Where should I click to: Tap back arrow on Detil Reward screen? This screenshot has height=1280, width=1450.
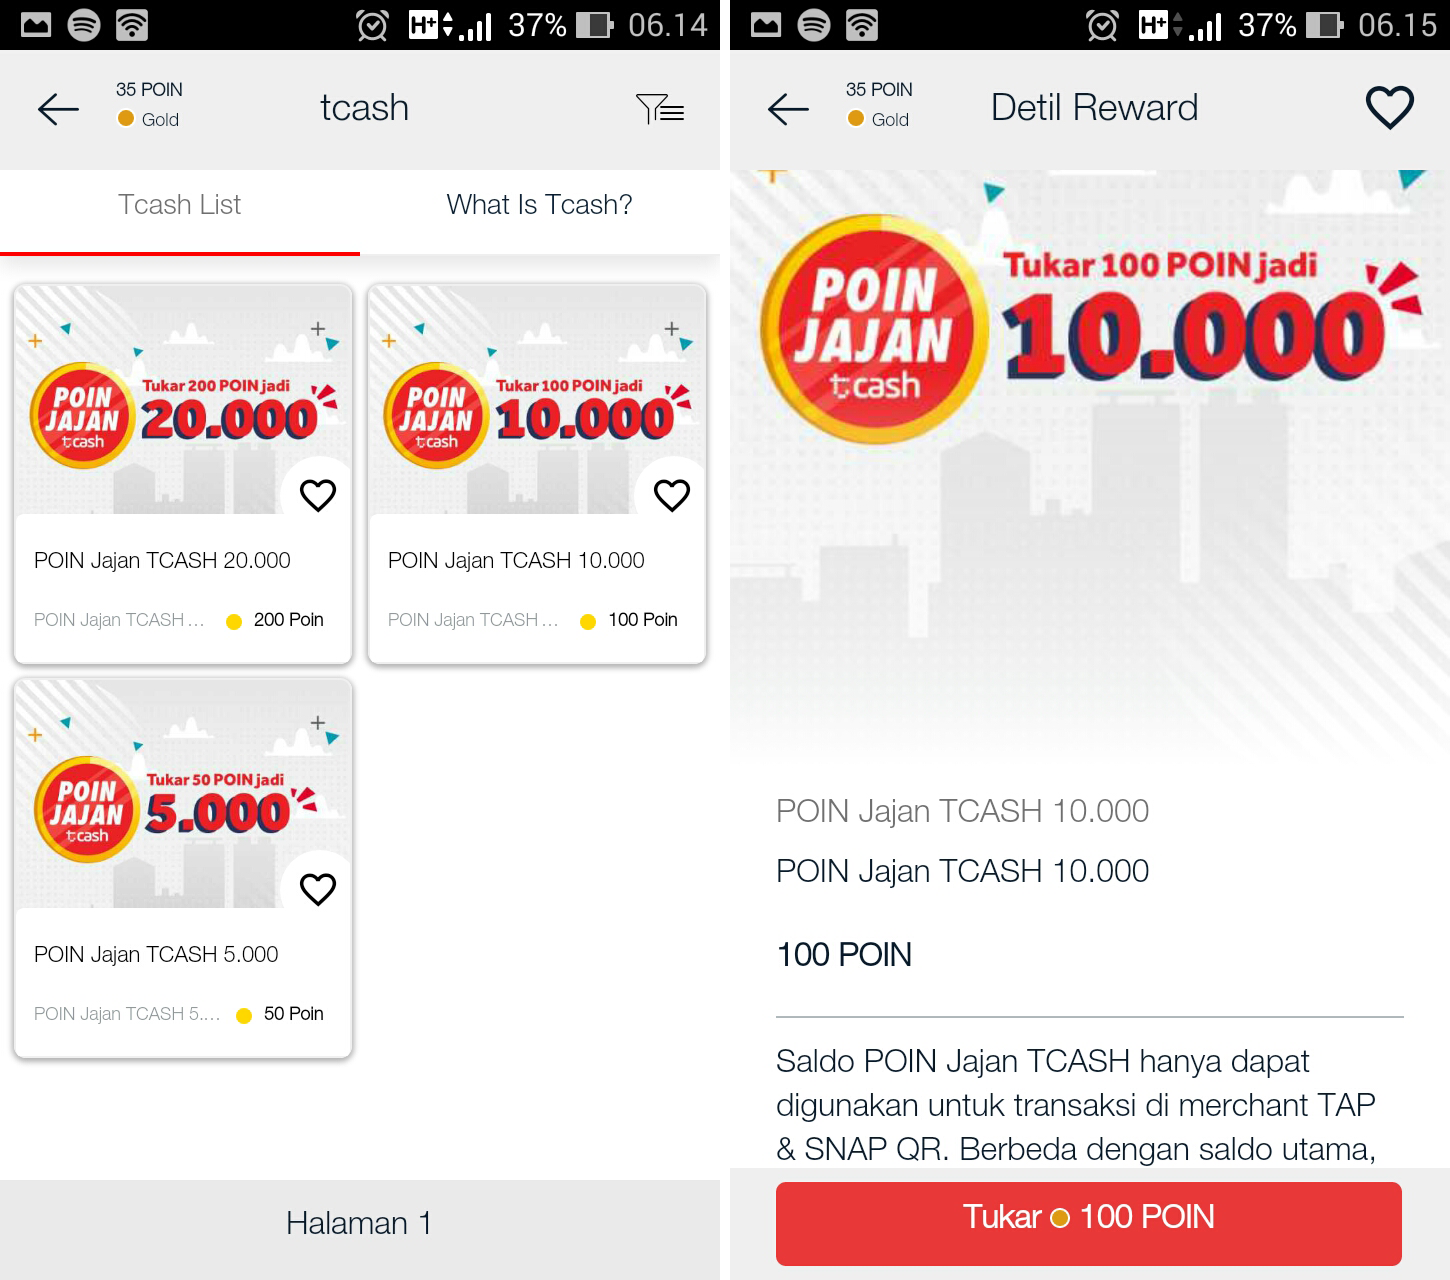(788, 108)
